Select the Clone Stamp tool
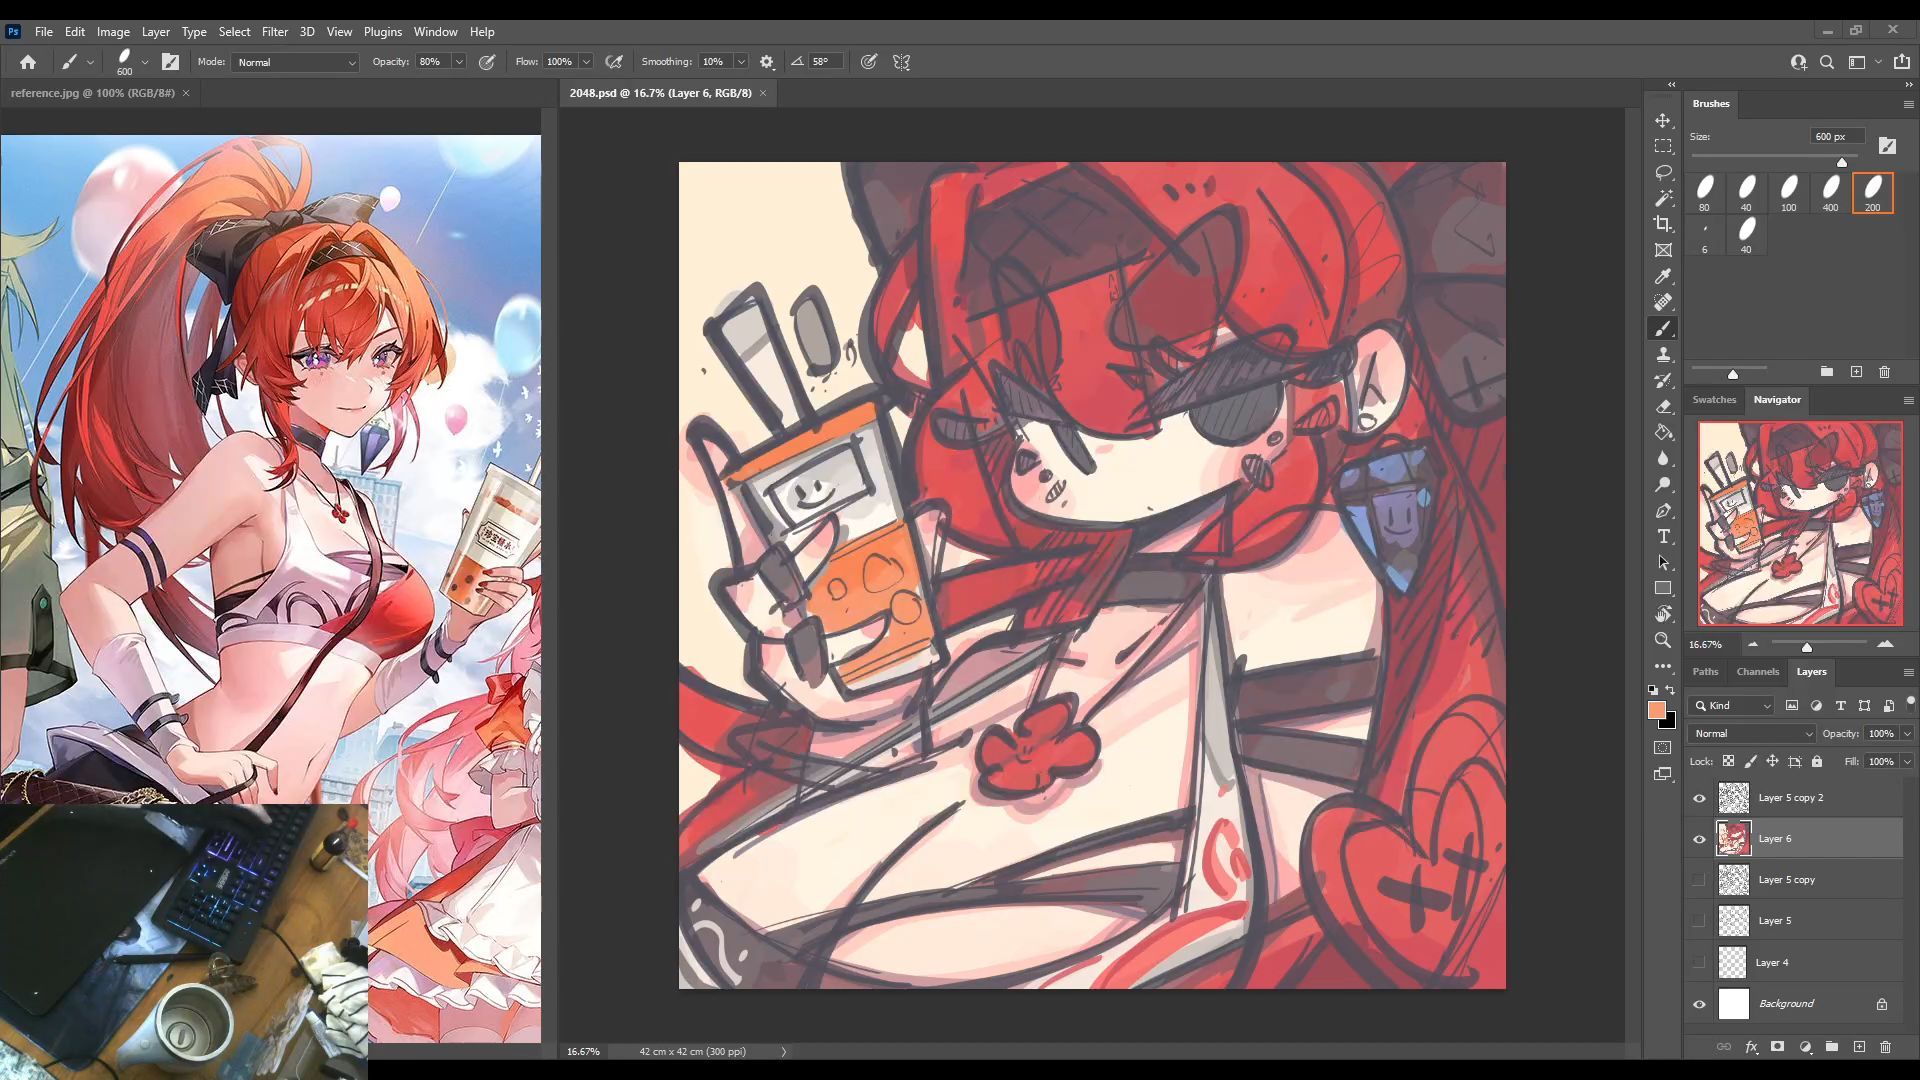Viewport: 1920px width, 1080px height. [1663, 354]
